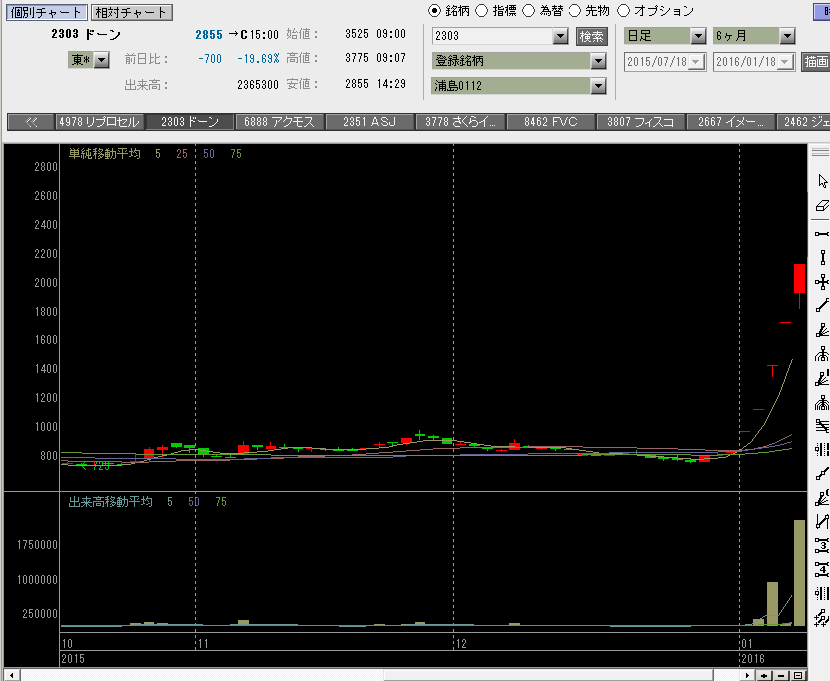Click the 出来高移動平均 indicator label
This screenshot has width=830, height=681.
[x=111, y=502]
